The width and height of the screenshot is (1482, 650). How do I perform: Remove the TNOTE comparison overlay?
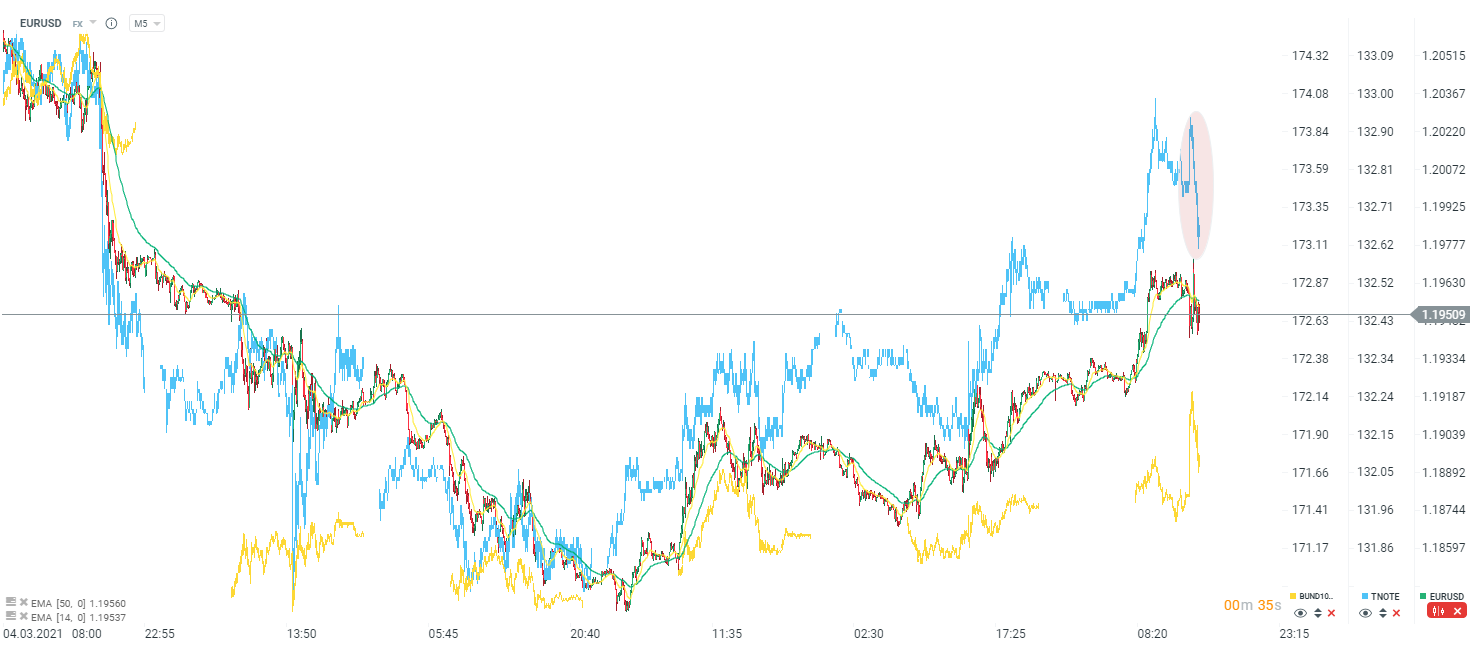[1396, 613]
